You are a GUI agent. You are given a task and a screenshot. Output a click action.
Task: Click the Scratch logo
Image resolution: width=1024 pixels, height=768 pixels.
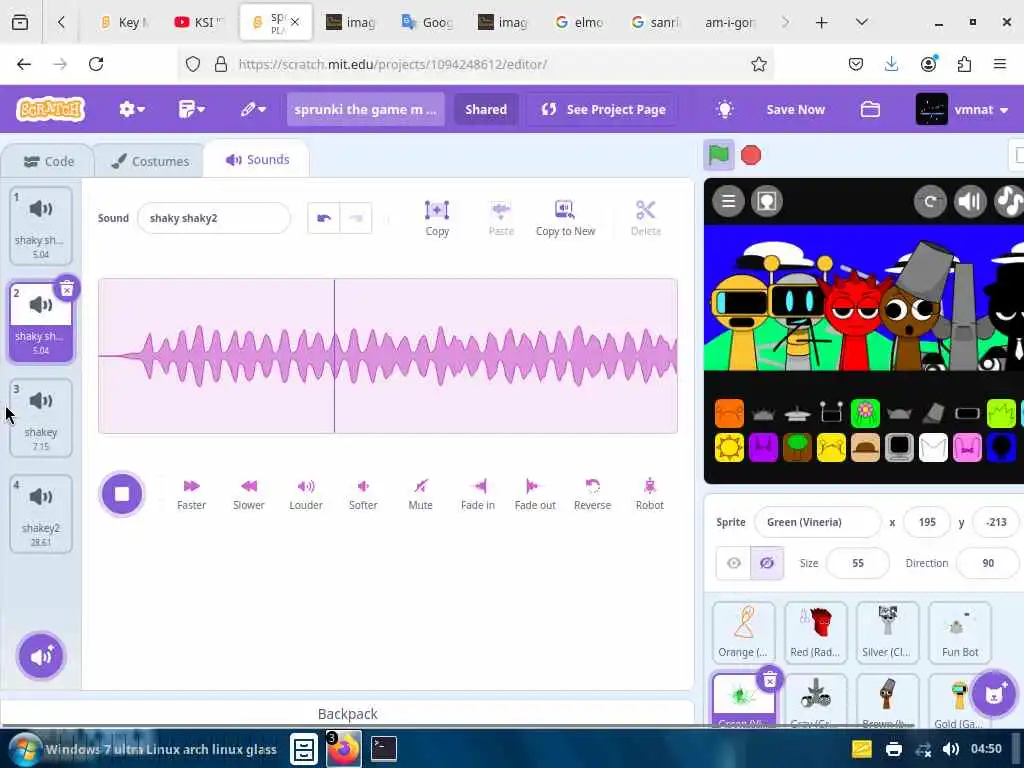tap(51, 109)
